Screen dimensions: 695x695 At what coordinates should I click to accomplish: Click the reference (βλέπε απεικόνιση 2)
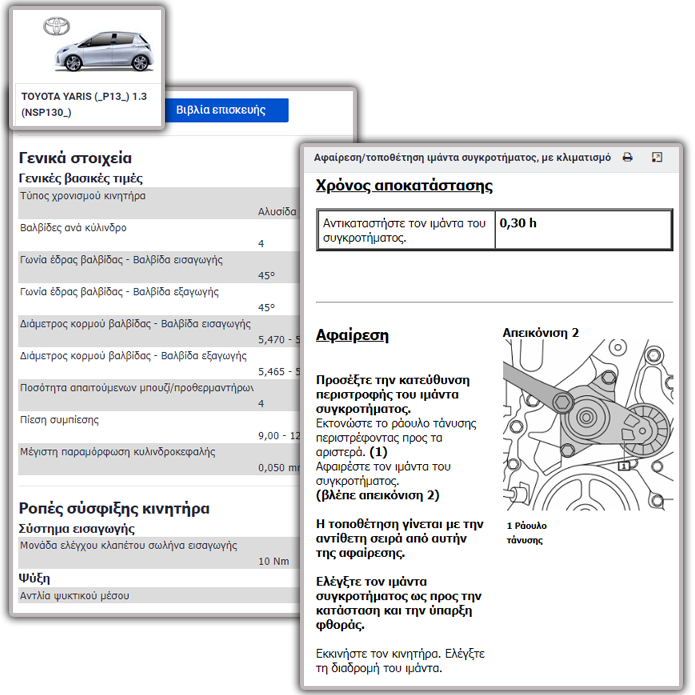(x=377, y=495)
